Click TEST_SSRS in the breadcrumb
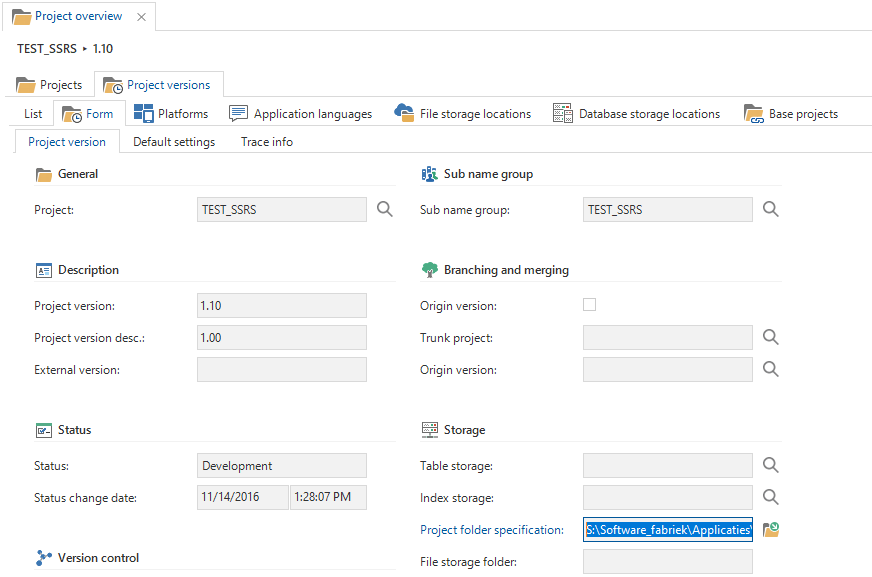The width and height of the screenshot is (872, 577). pyautogui.click(x=45, y=48)
